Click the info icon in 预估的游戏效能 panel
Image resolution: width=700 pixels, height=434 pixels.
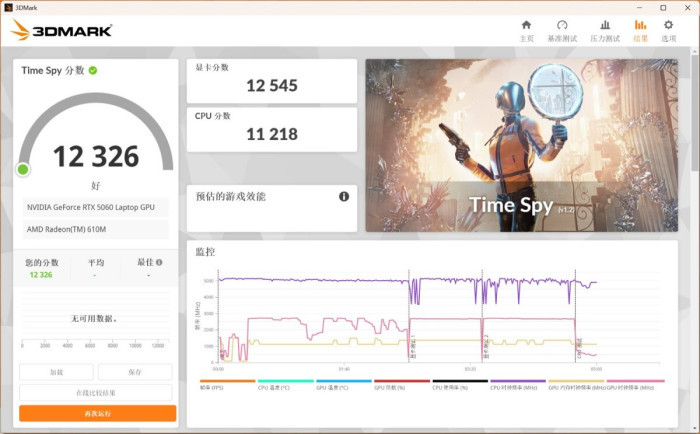344,196
